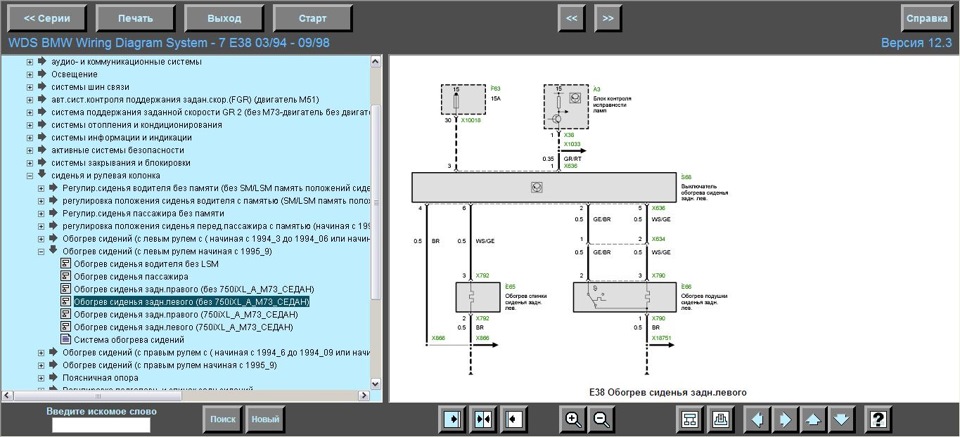Image resolution: width=960 pixels, height=437 pixels.
Task: Expand системы закрывания и блокировки node
Action: [x=29, y=163]
